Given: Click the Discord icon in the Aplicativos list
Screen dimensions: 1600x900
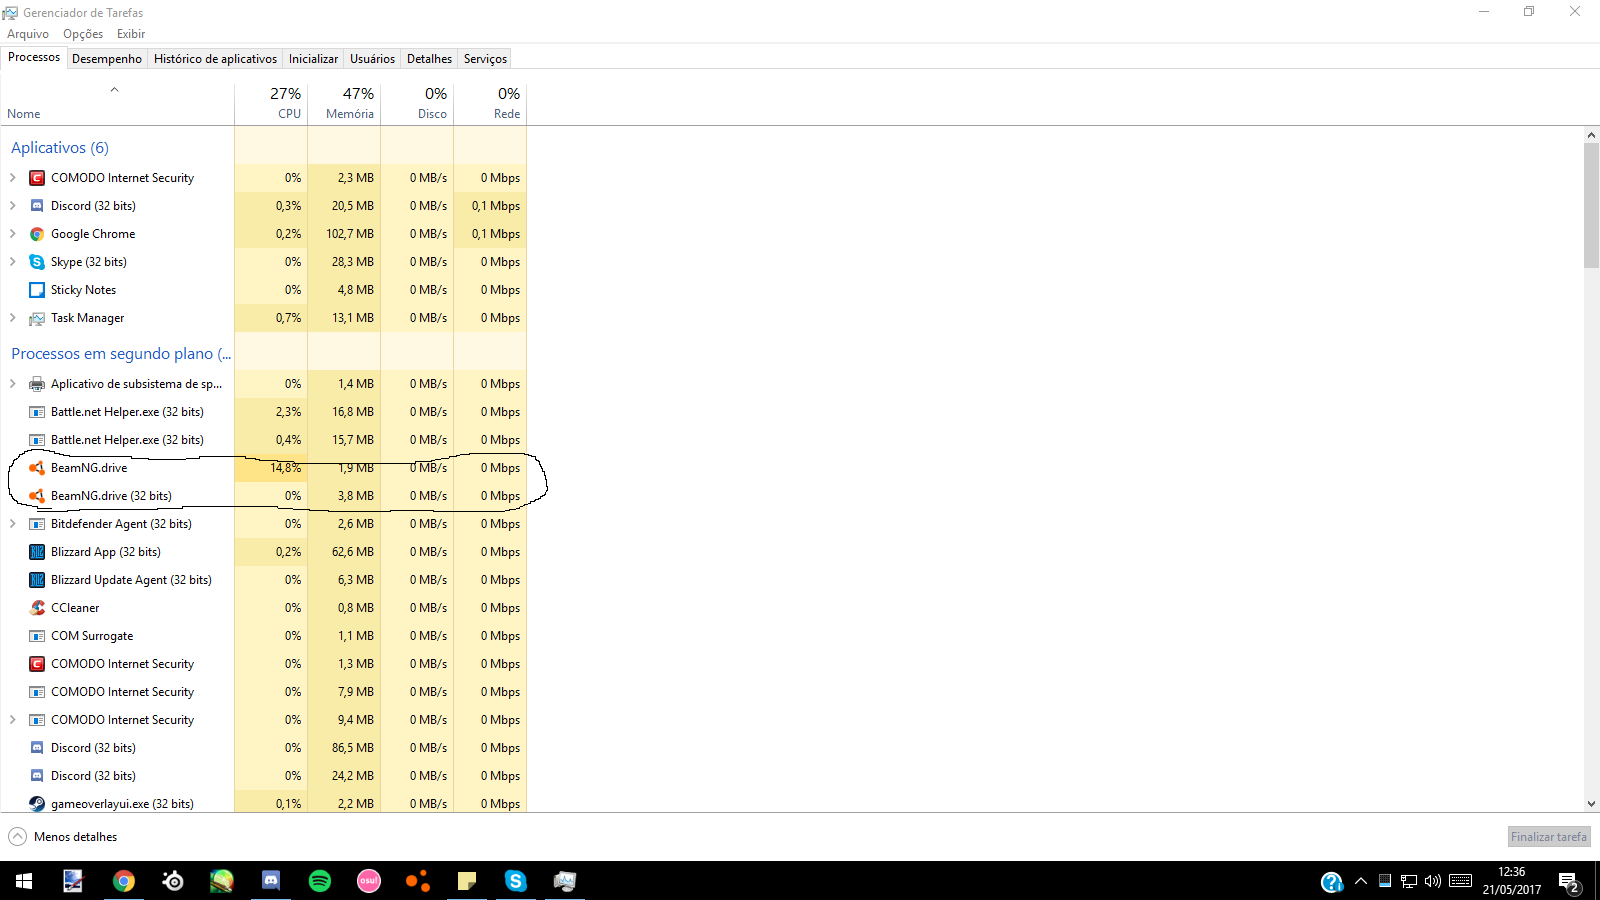Looking at the screenshot, I should (x=37, y=206).
